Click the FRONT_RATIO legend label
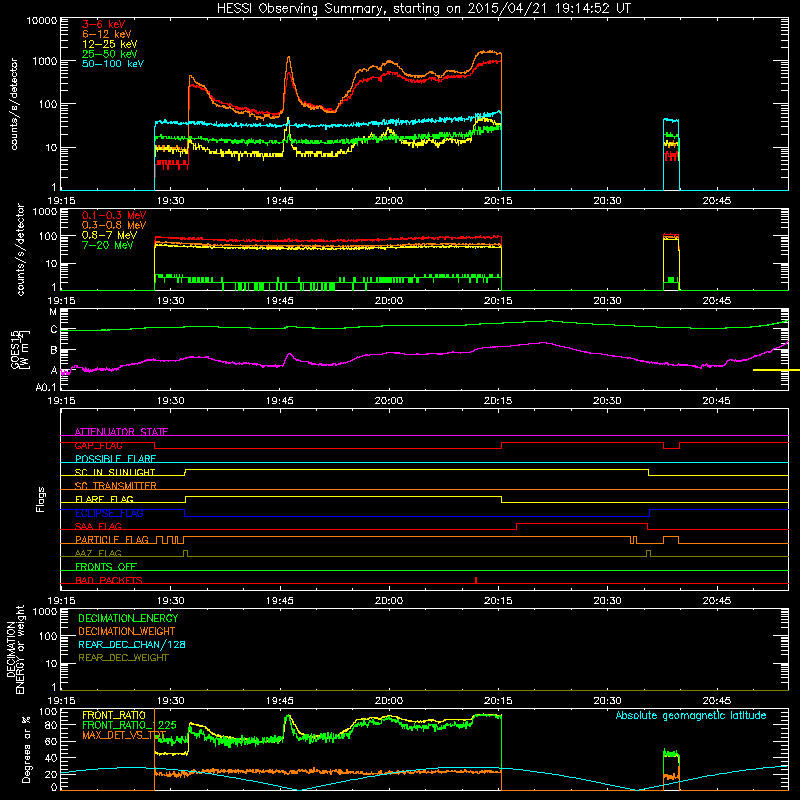The image size is (800, 800). [114, 715]
